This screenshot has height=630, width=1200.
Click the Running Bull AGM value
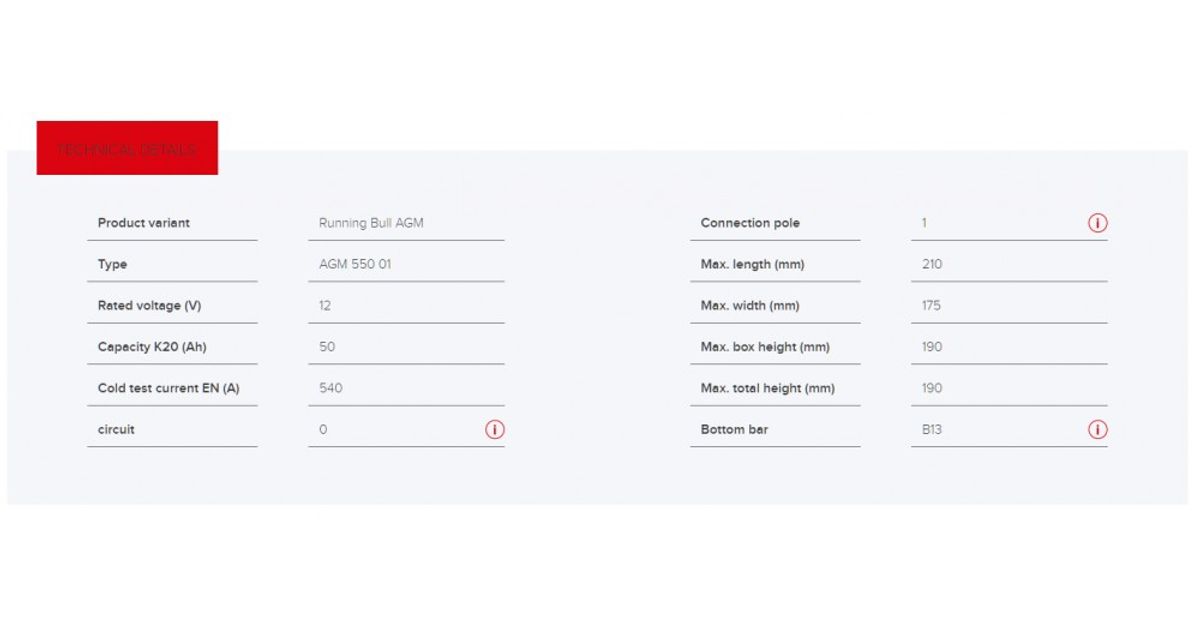(371, 223)
